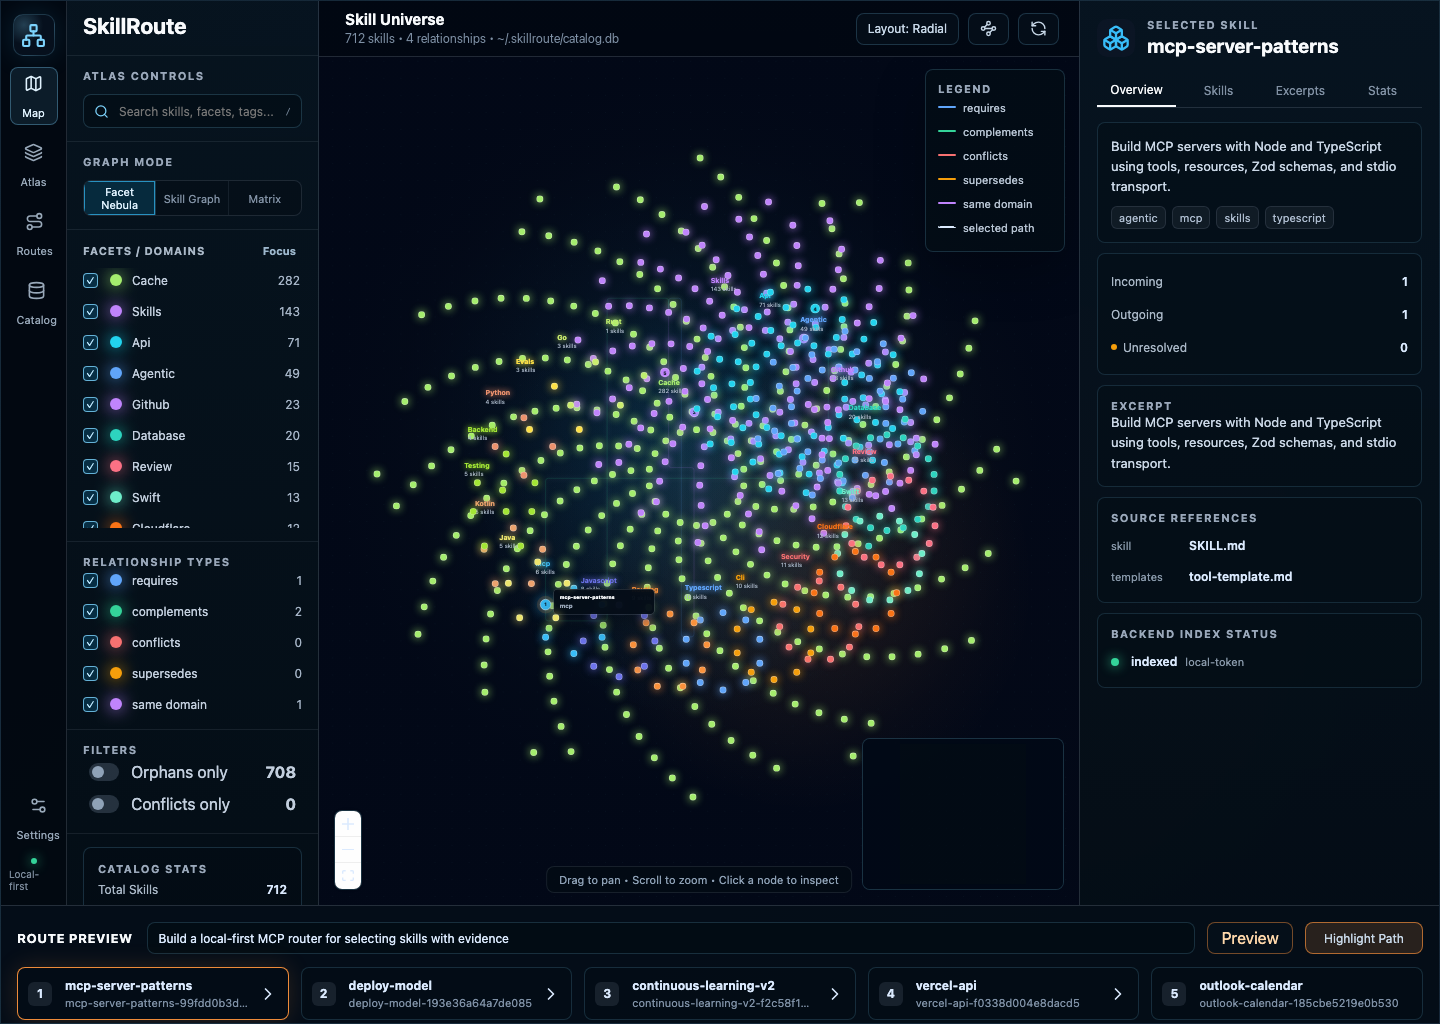Zoom out on the graph canvas
Screen dimensions: 1440x1024
pos(348,850)
